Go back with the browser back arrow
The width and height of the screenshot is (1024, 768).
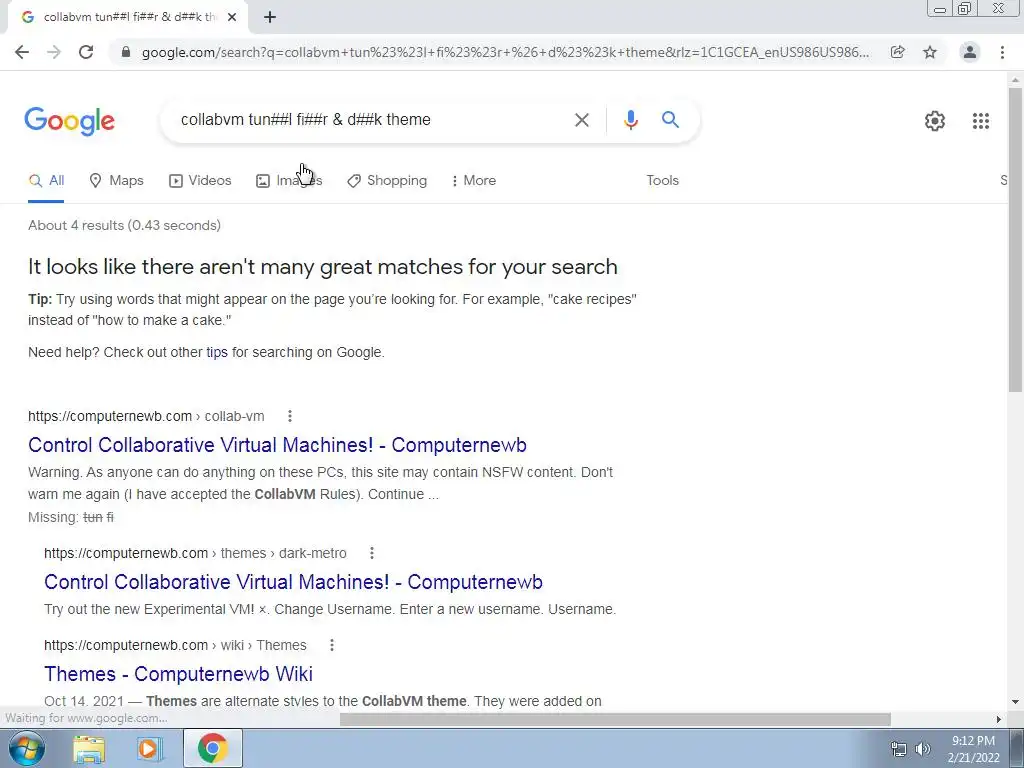pyautogui.click(x=22, y=52)
